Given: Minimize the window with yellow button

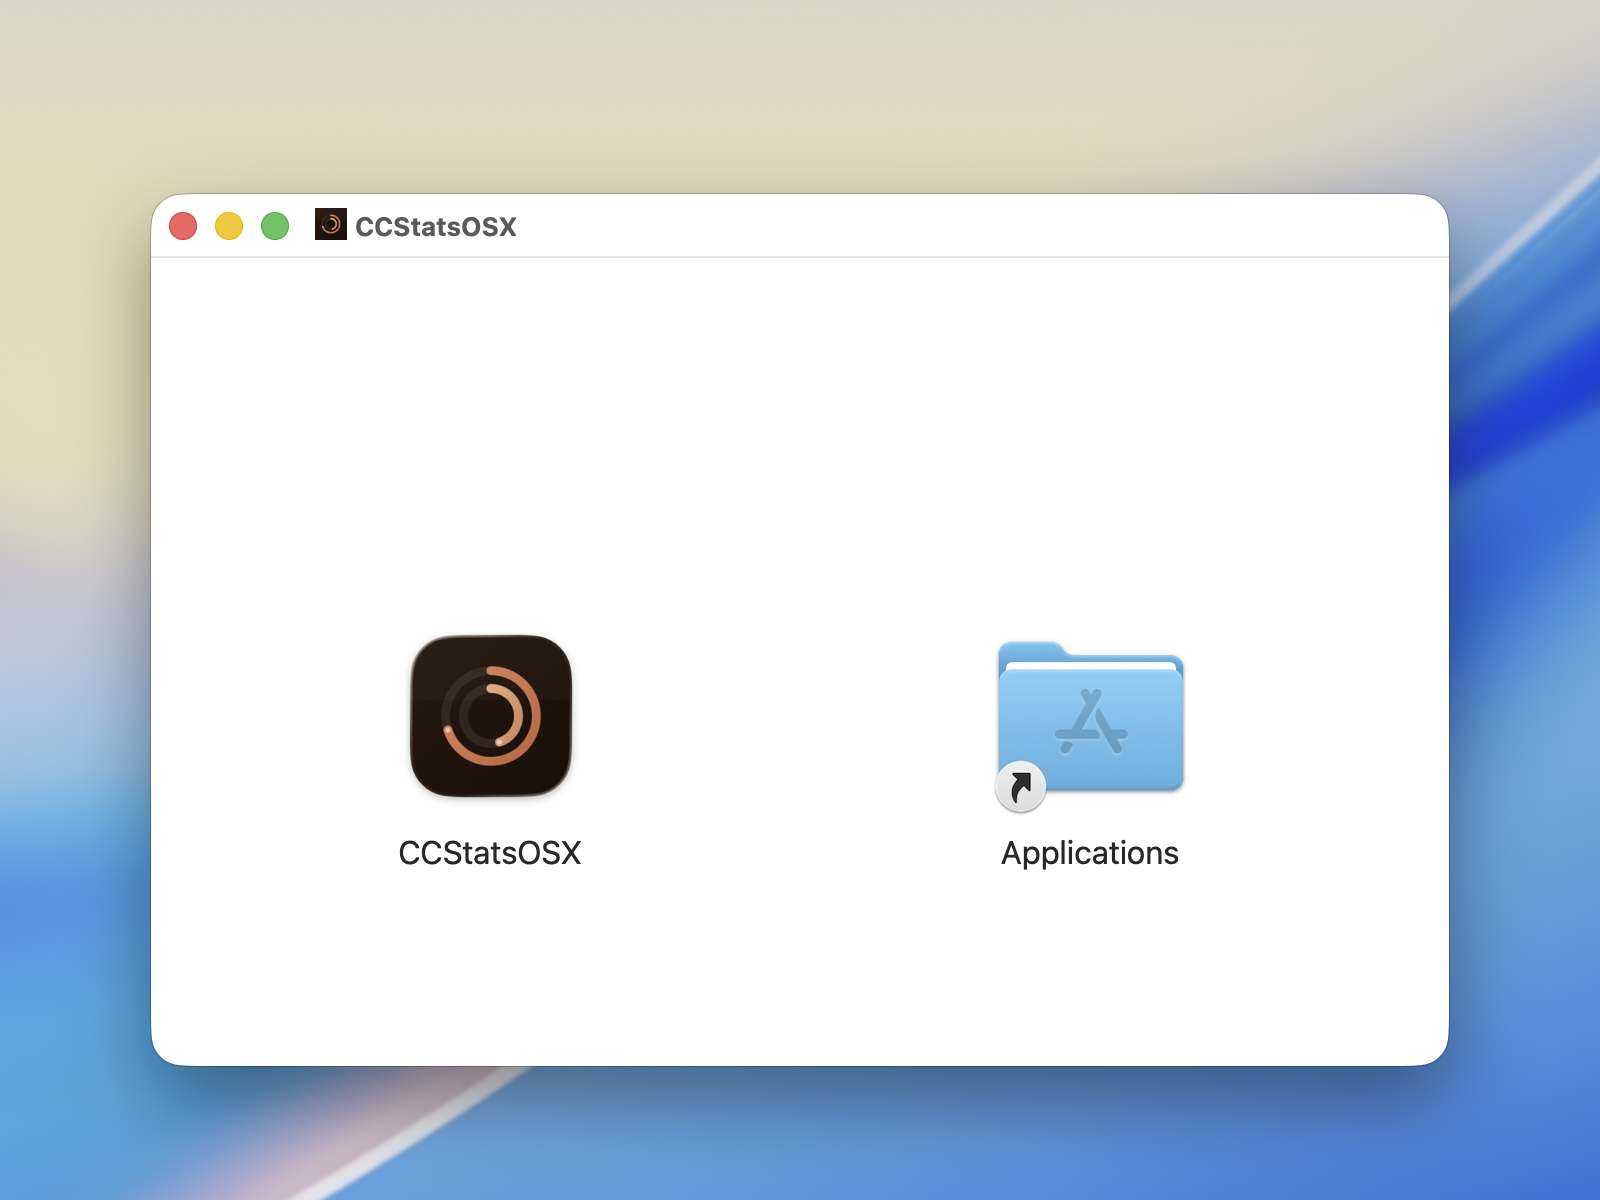Looking at the screenshot, I should click(x=229, y=226).
